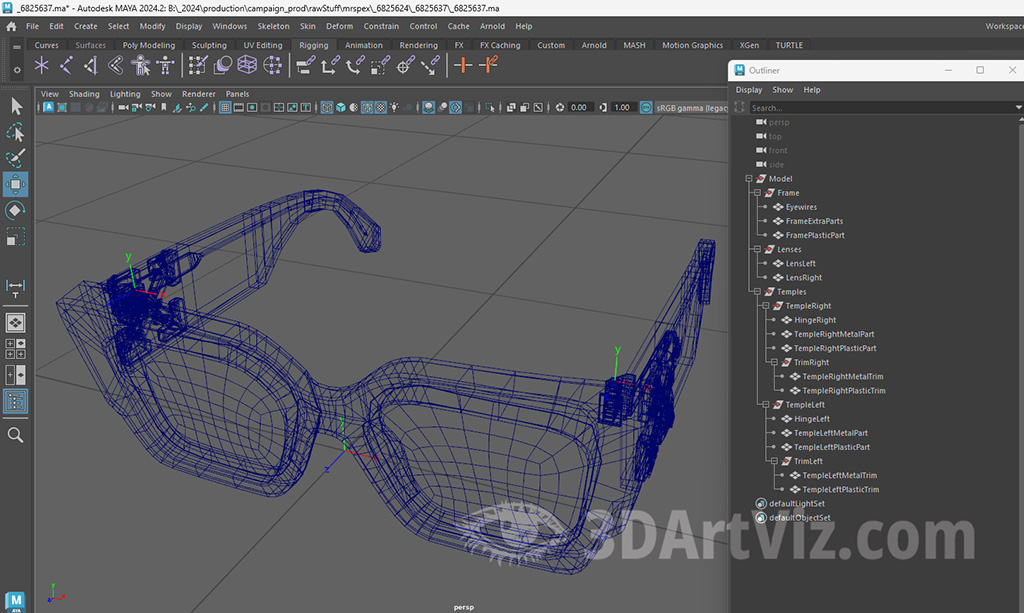Select LensLeft in the Outliner
The width and height of the screenshot is (1024, 613).
coord(800,264)
